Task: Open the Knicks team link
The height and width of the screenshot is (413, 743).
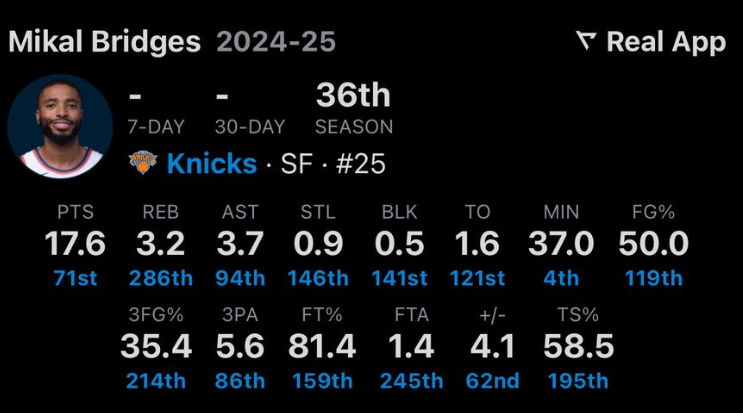Action: click(212, 163)
